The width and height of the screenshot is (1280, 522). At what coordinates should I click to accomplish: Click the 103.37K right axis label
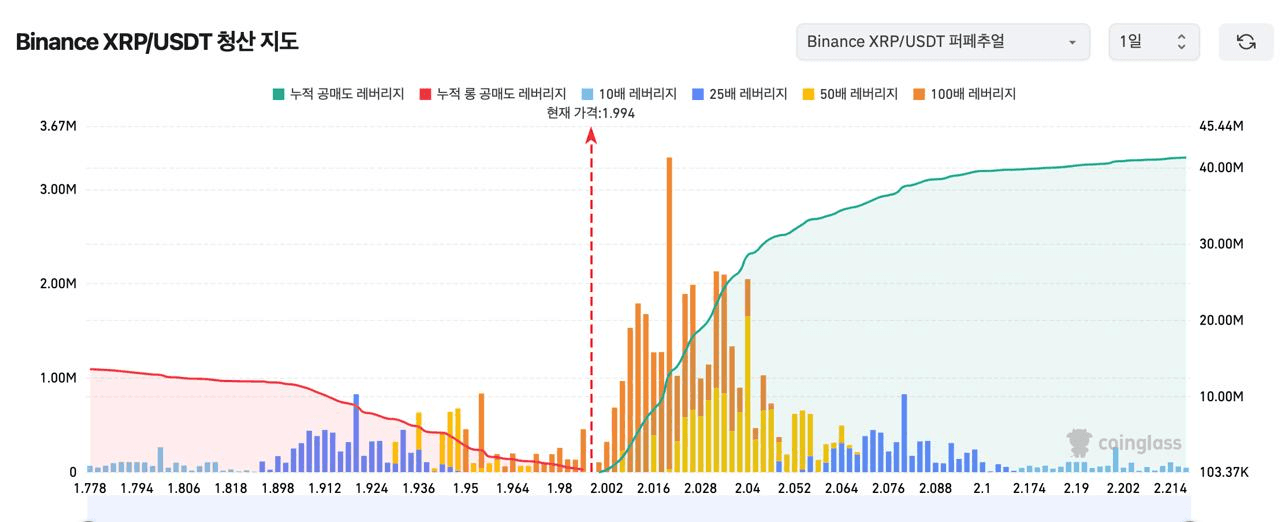tap(1222, 472)
